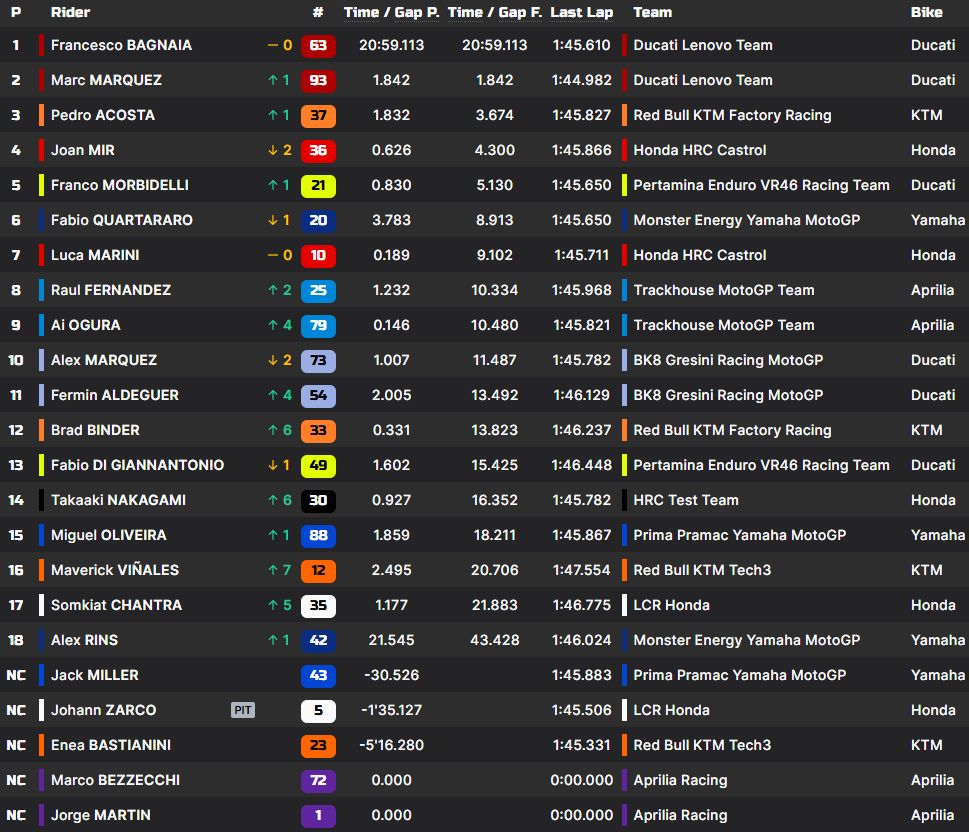Sort by the Rider column header
The width and height of the screenshot is (969, 832).
(x=70, y=12)
